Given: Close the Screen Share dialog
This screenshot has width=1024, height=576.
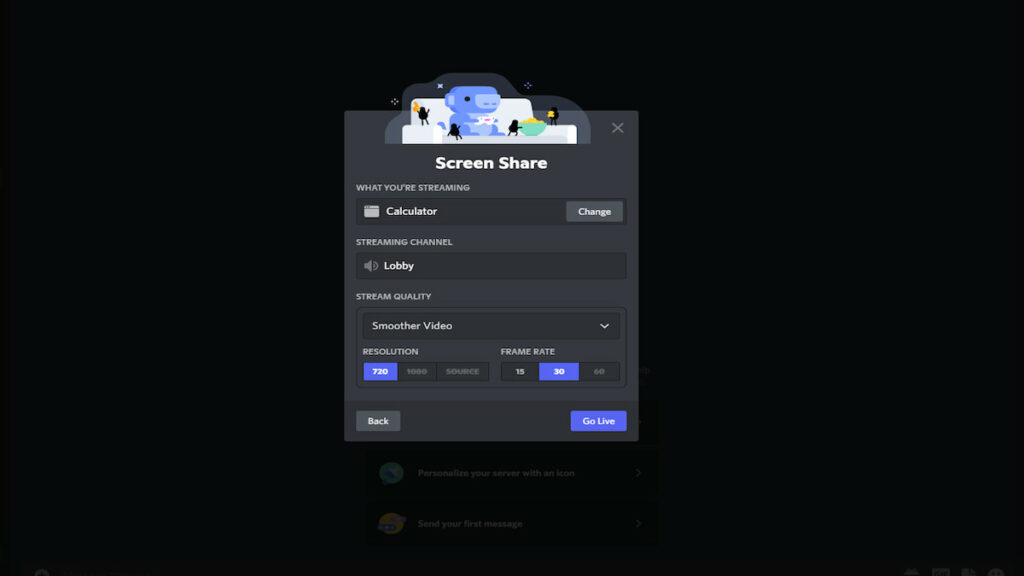Looking at the screenshot, I should click(617, 127).
